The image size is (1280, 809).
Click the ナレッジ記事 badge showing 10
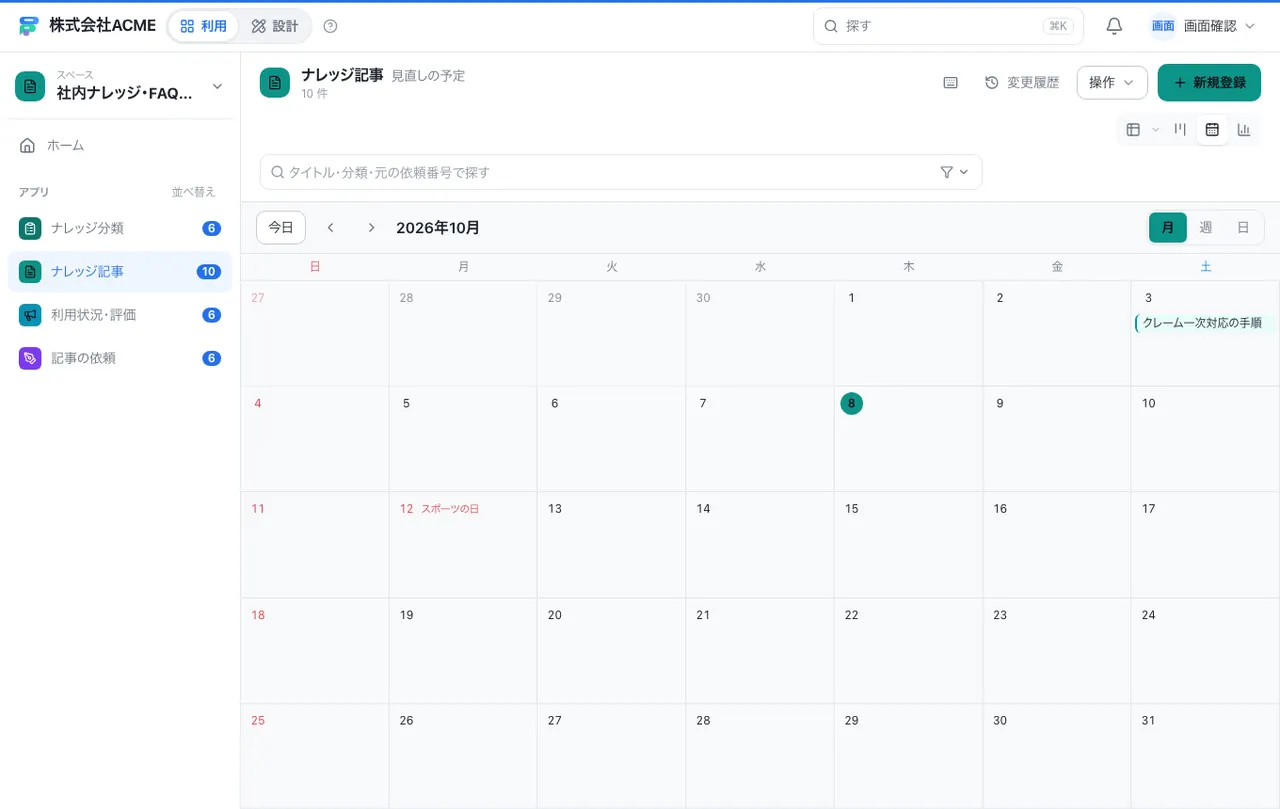coord(209,272)
